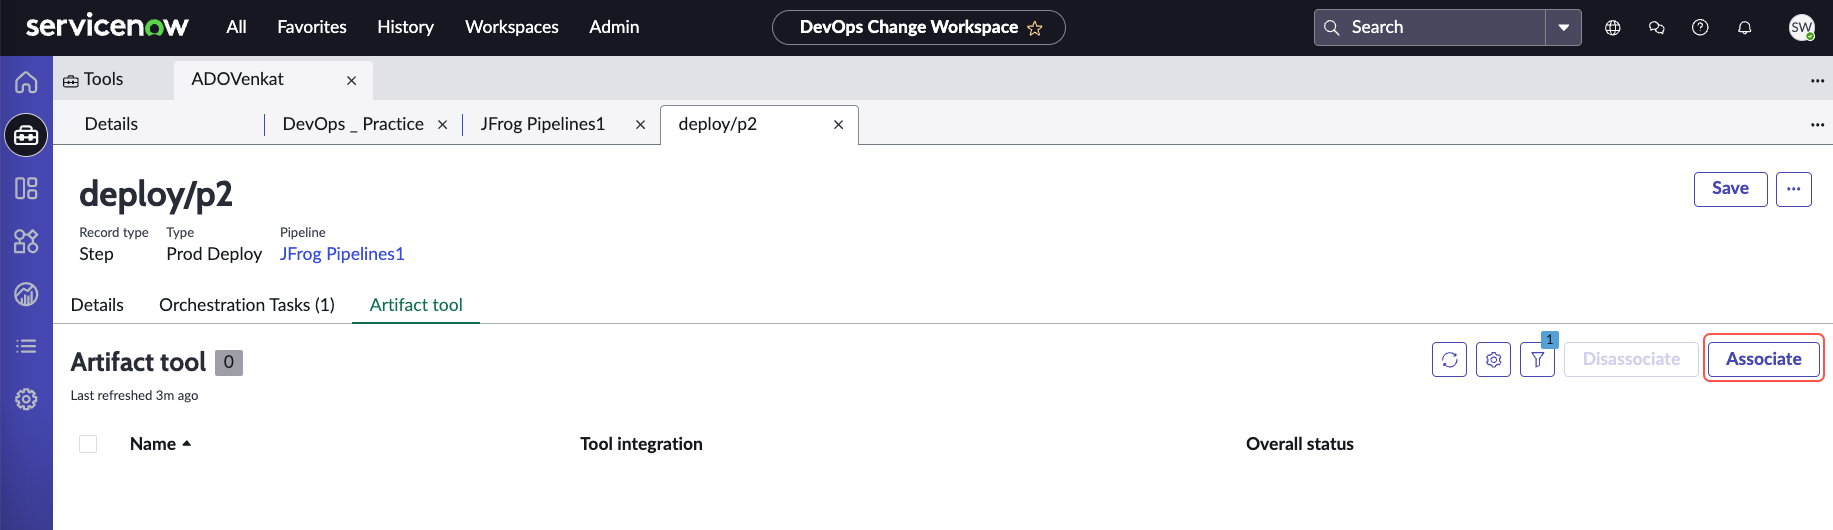This screenshot has height=530, width=1833.
Task: Close the ADOVenkat tab
Action: click(x=352, y=81)
